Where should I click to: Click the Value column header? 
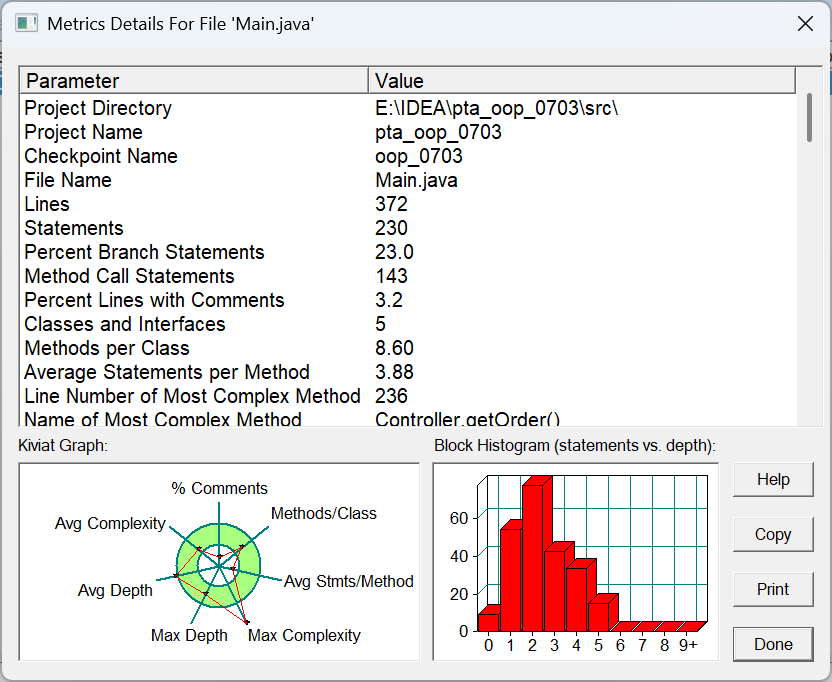(582, 81)
